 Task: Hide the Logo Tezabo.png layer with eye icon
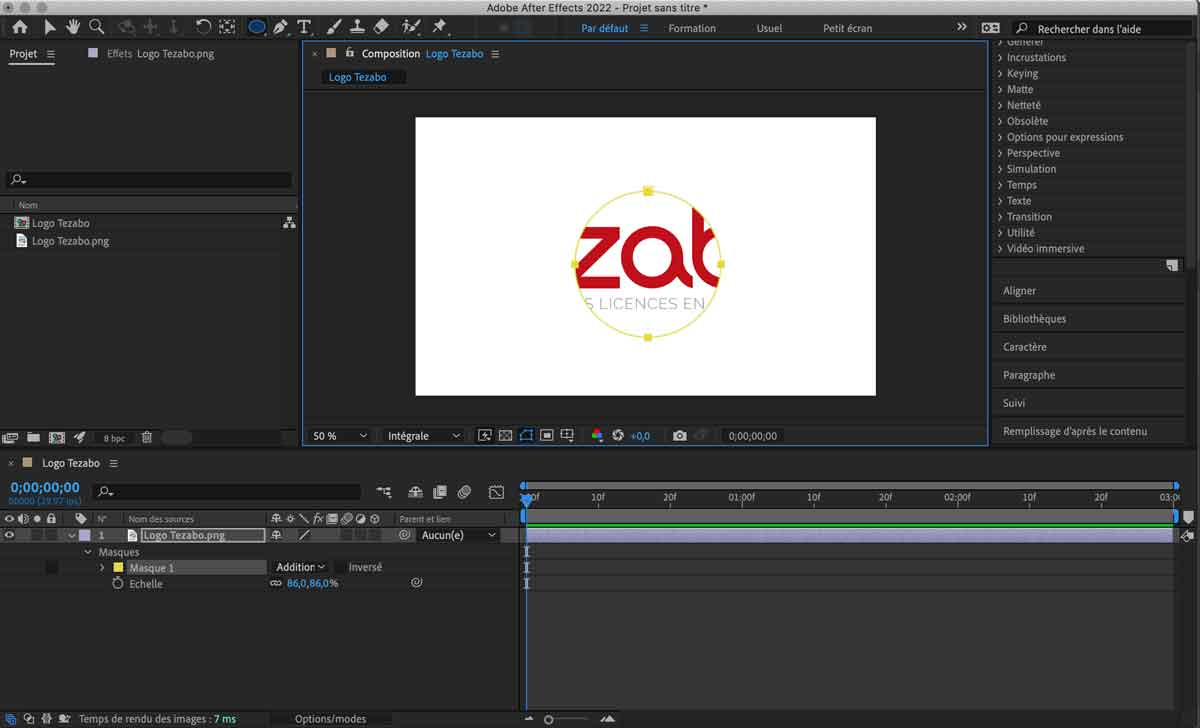[9, 536]
